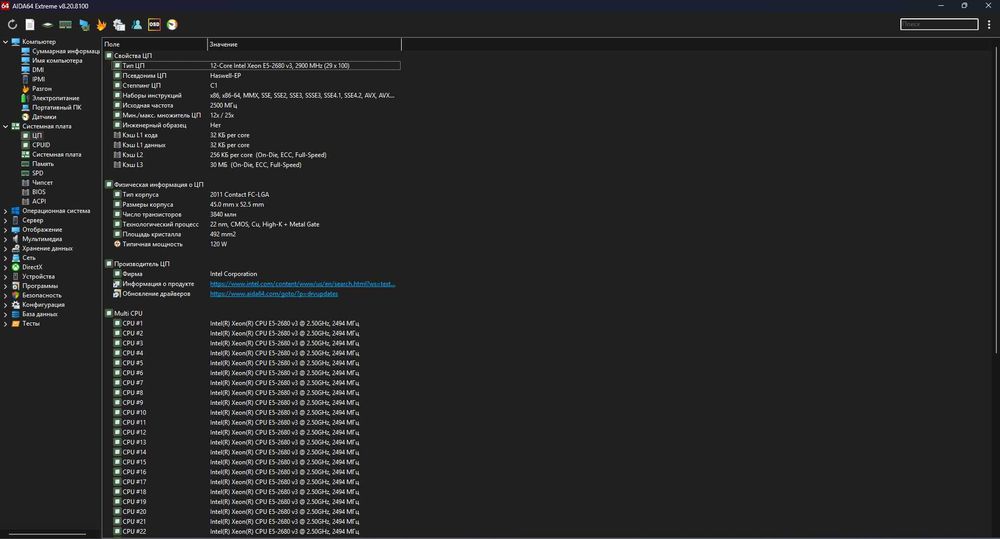Collapse the Компьютер tree node
1000x539 pixels.
(x=6, y=42)
